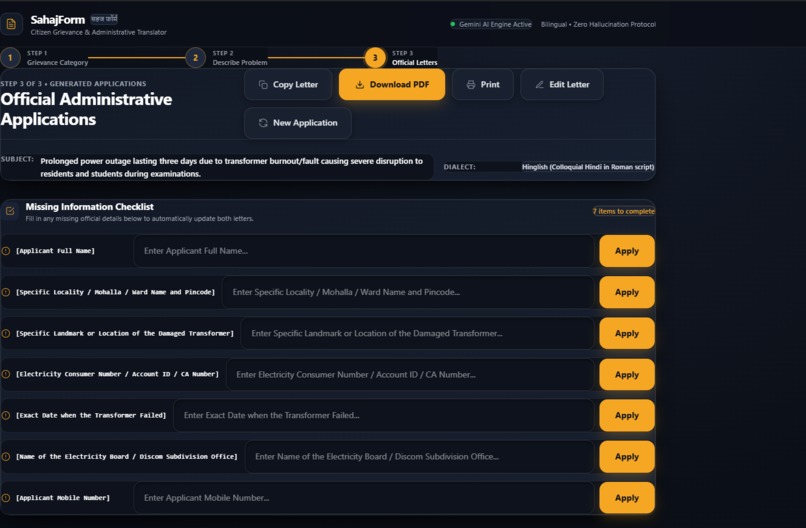Focus the Applicant Mobile Number input
This screenshot has width=806, height=528.
pyautogui.click(x=364, y=498)
